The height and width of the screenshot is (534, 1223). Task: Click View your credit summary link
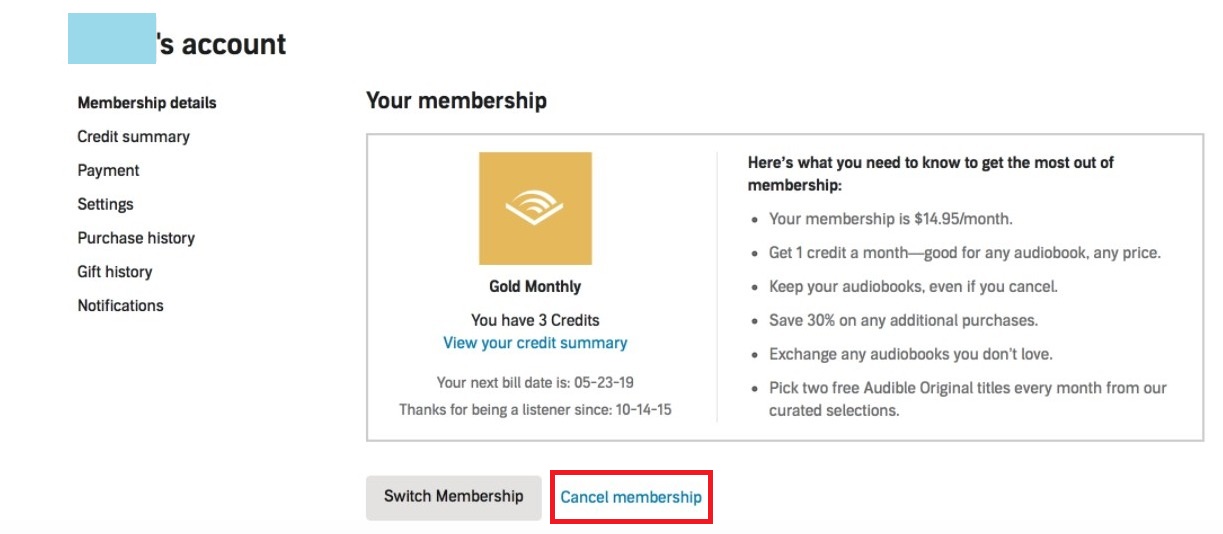[x=535, y=343]
